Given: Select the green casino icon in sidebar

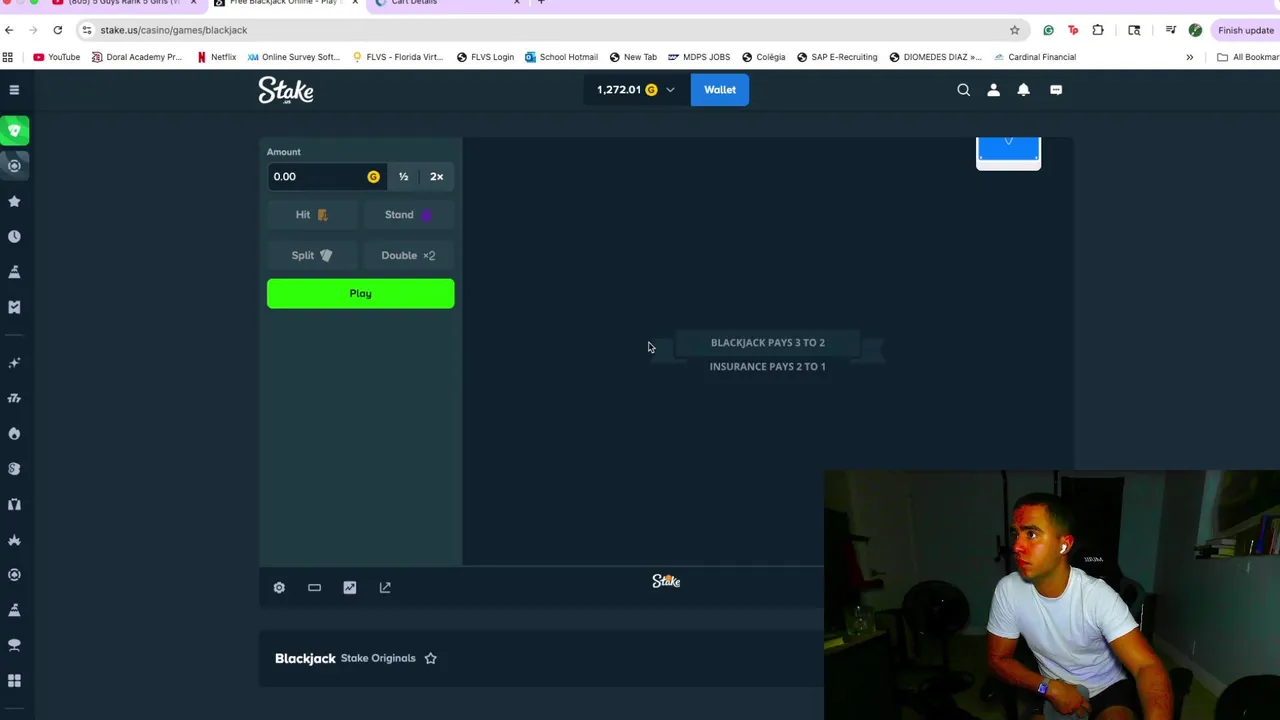Looking at the screenshot, I should coord(14,130).
